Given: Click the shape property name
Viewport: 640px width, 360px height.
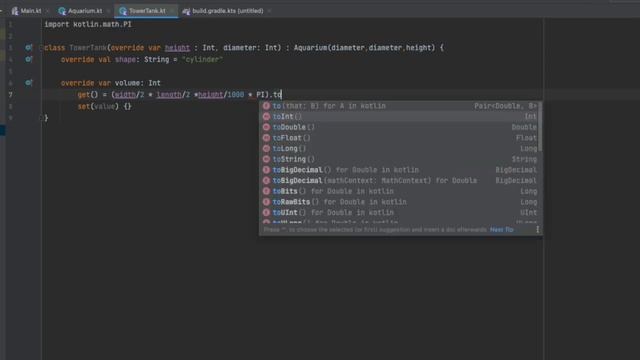Looking at the screenshot, I should pos(125,60).
